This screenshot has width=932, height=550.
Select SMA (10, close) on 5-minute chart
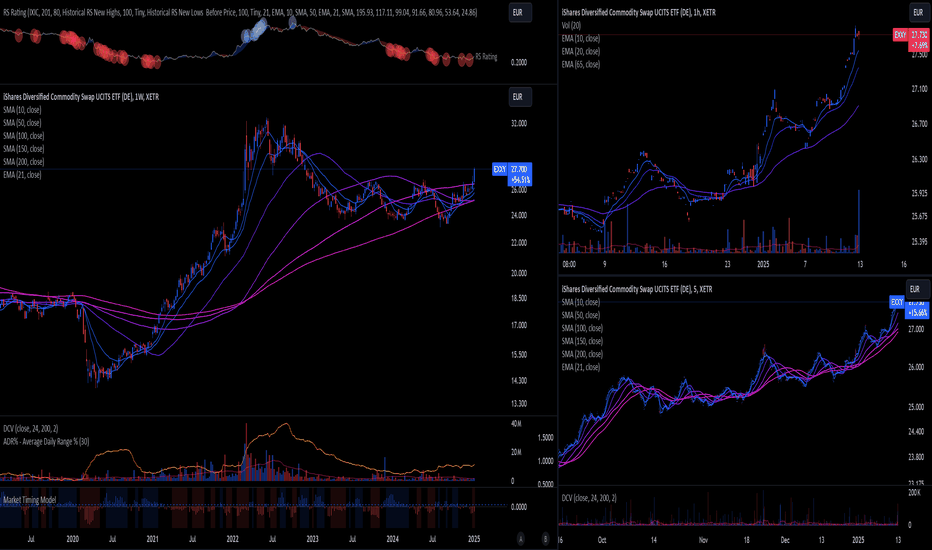(581, 303)
